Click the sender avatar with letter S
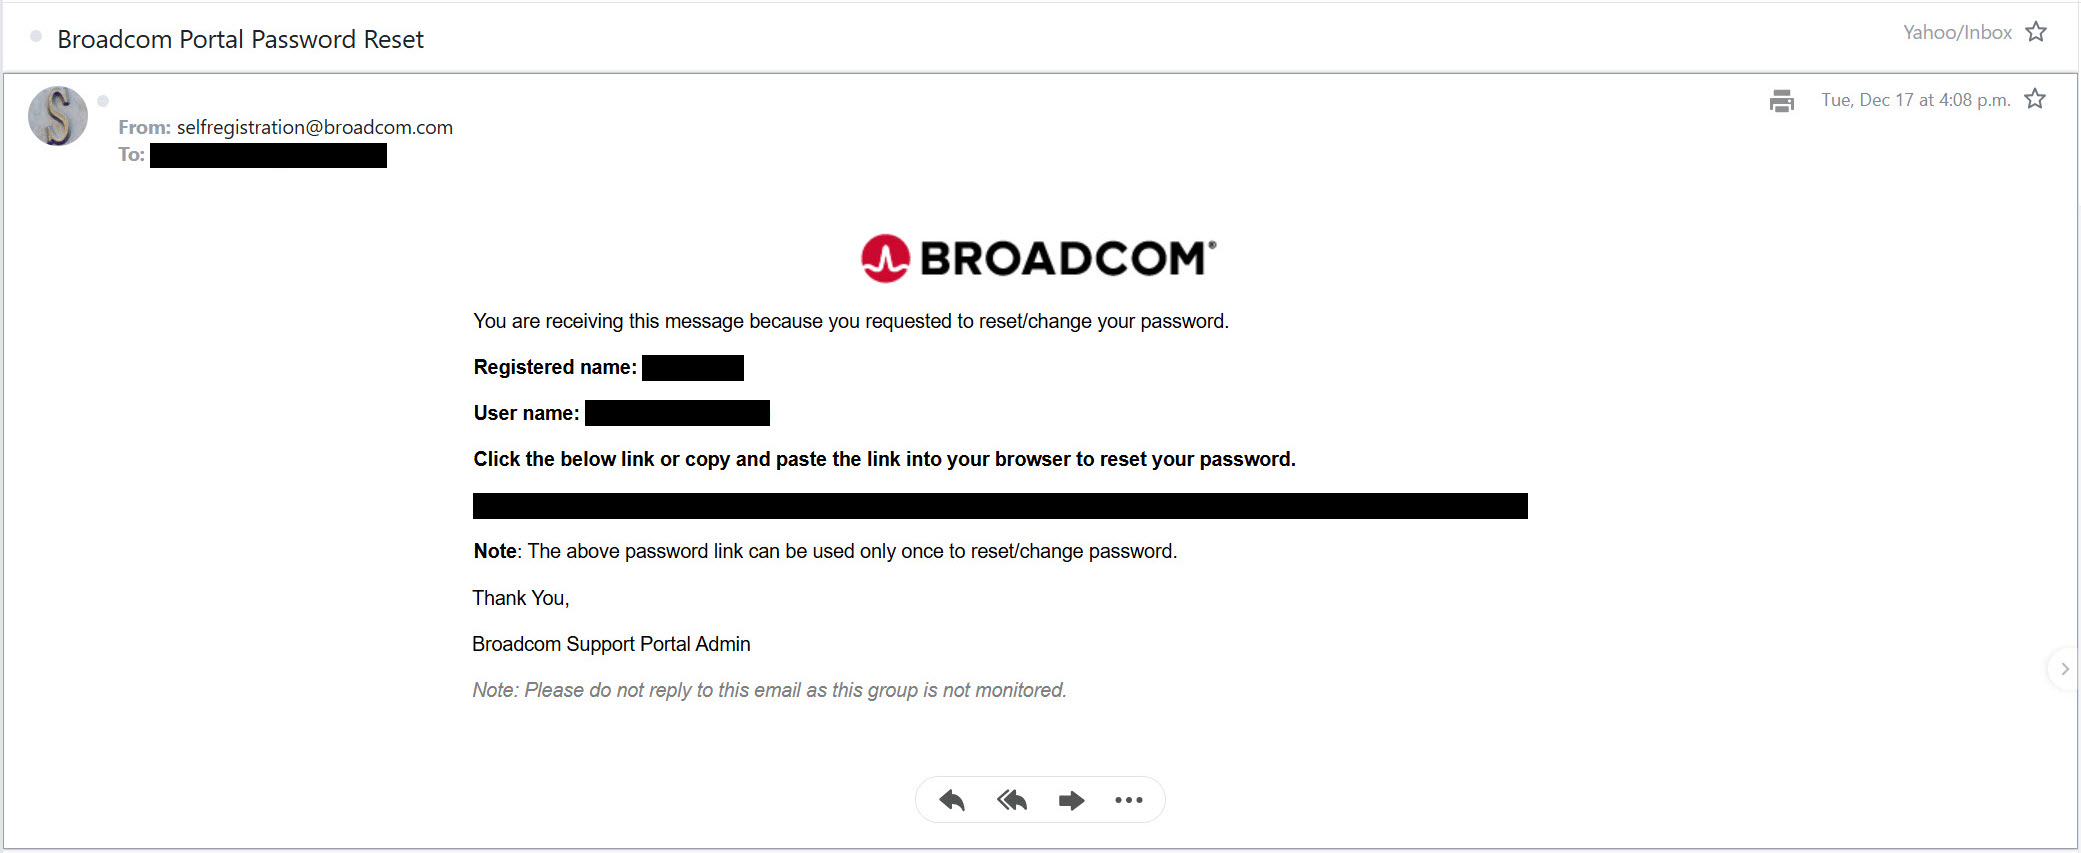The width and height of the screenshot is (2081, 853). 58,116
